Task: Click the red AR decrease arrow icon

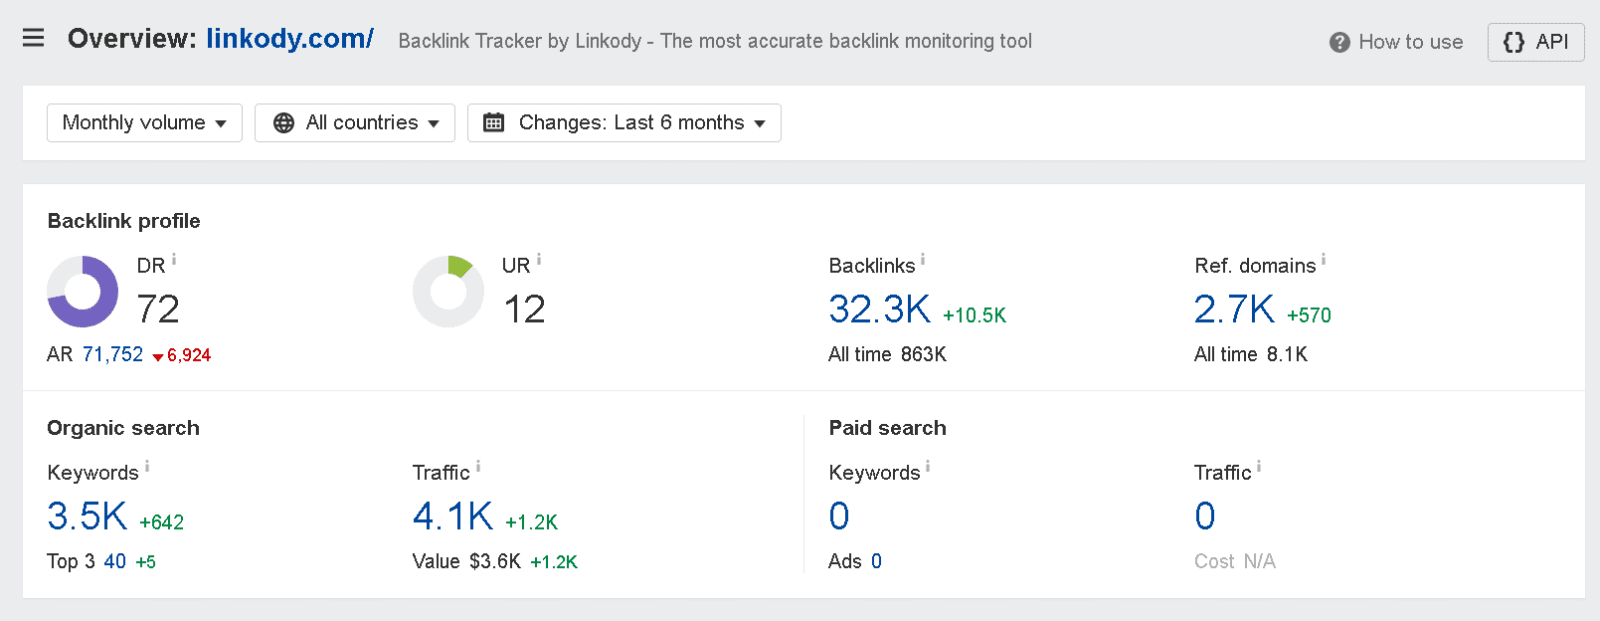Action: pyautogui.click(x=157, y=357)
